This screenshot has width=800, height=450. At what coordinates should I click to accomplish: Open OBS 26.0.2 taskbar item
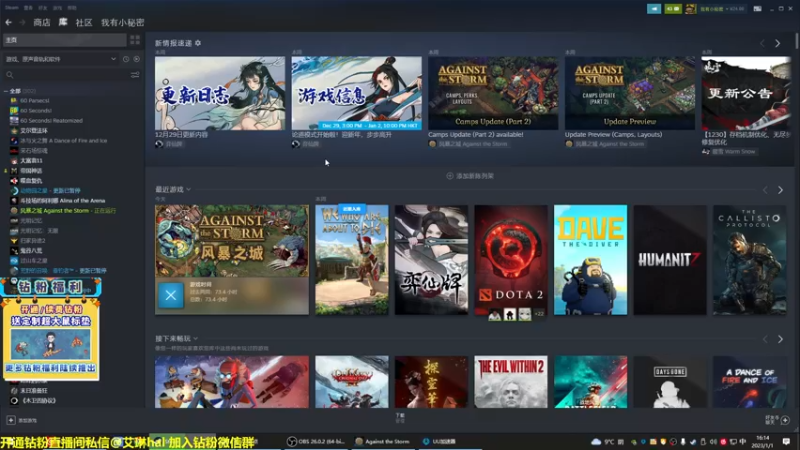[315, 441]
